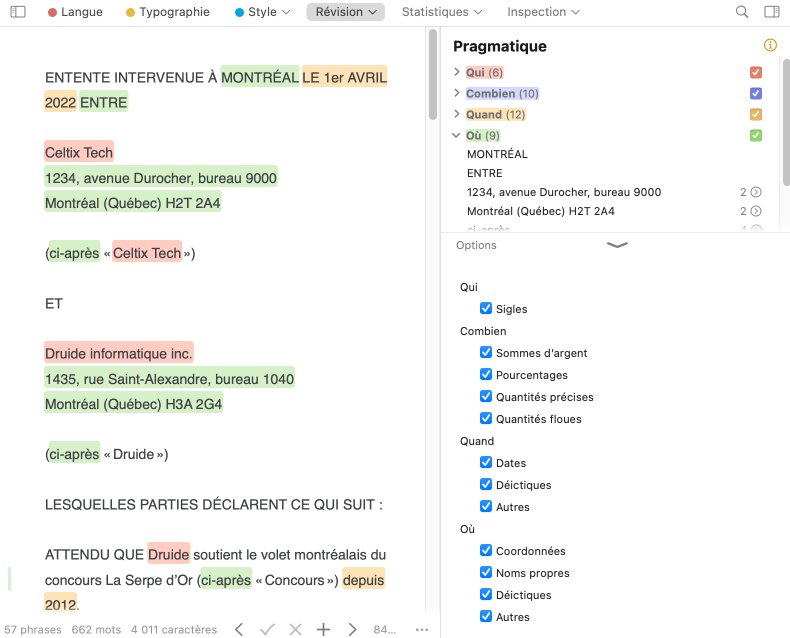Click the search magnifier icon
790x638 pixels.
point(742,12)
